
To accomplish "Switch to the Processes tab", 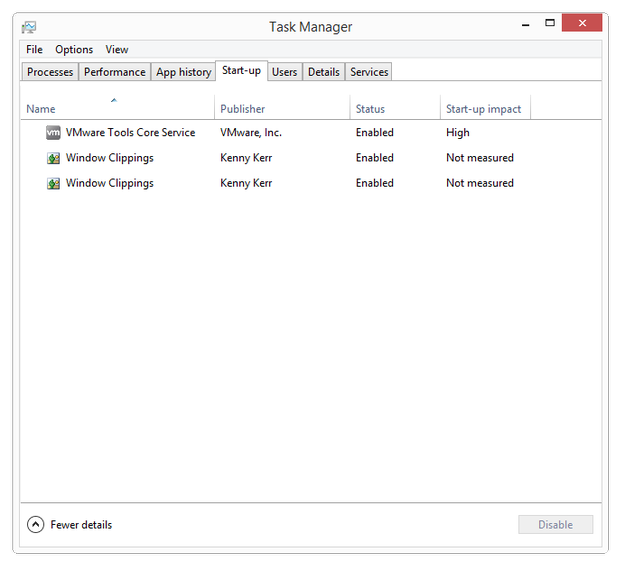I will point(50,72).
